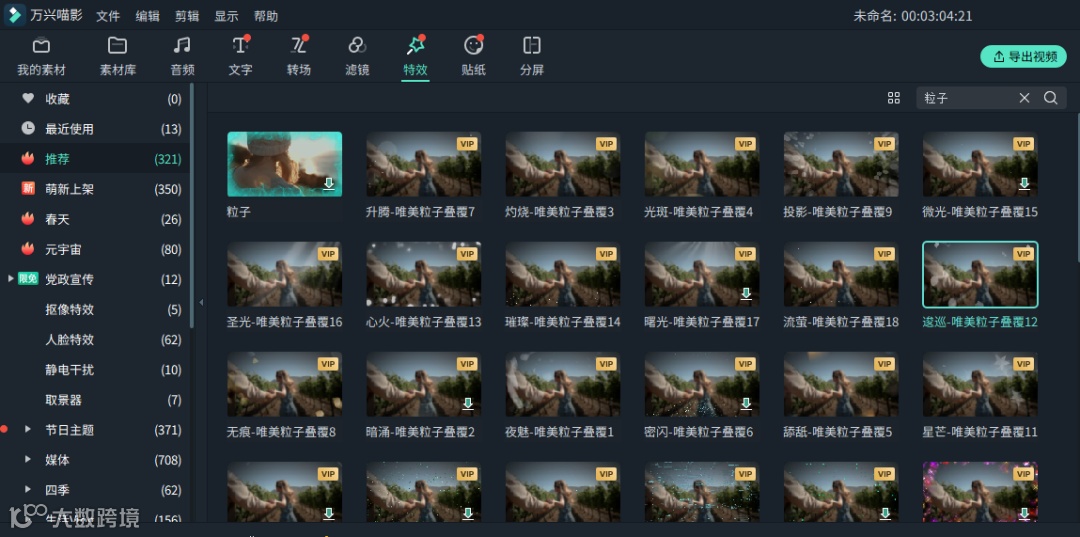Screen dimensions: 1080x537
Task: Select the 取景器 category
Action: pyautogui.click(x=95, y=400)
